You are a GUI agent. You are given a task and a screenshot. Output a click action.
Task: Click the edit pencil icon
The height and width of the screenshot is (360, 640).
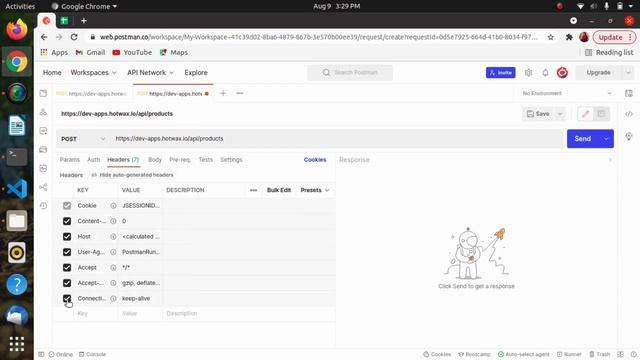point(585,114)
